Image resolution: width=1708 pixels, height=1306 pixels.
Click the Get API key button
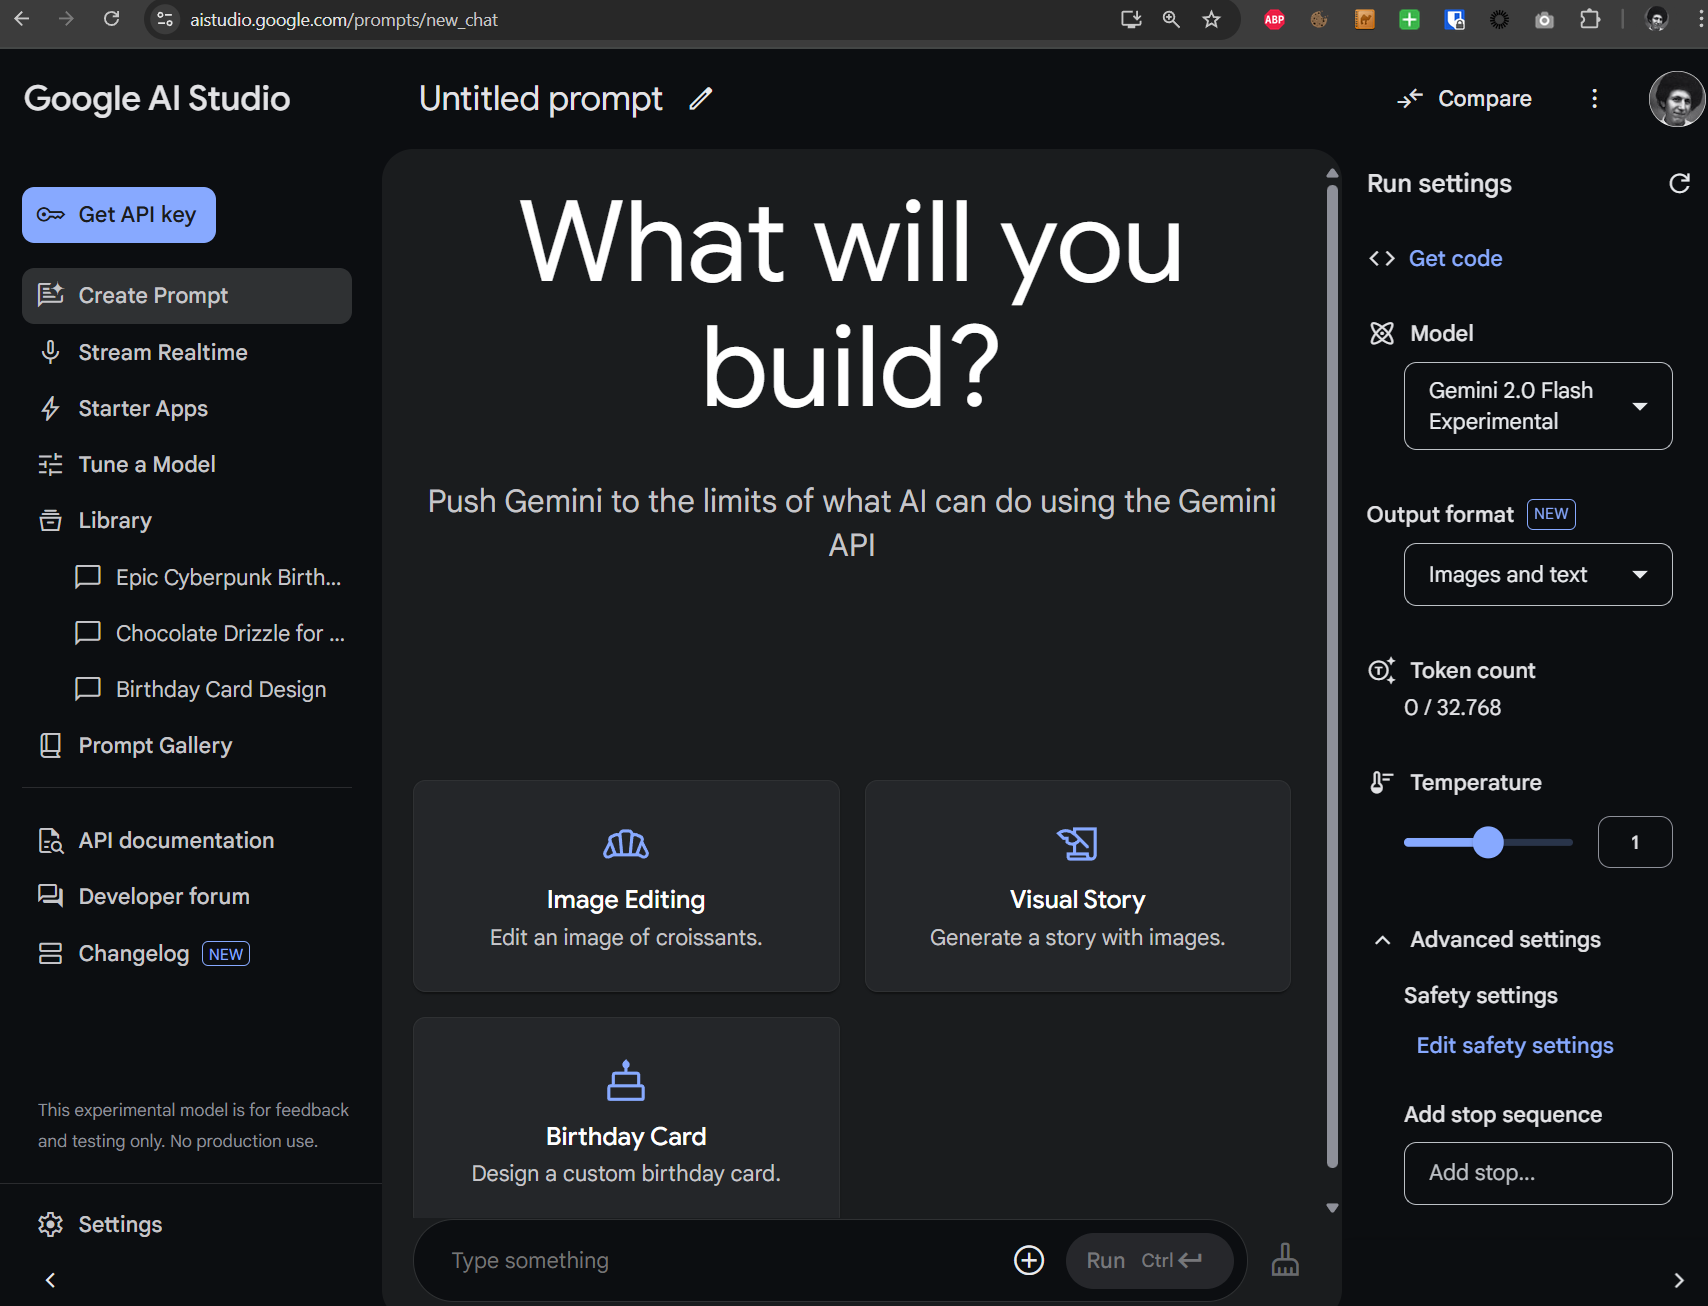click(119, 215)
